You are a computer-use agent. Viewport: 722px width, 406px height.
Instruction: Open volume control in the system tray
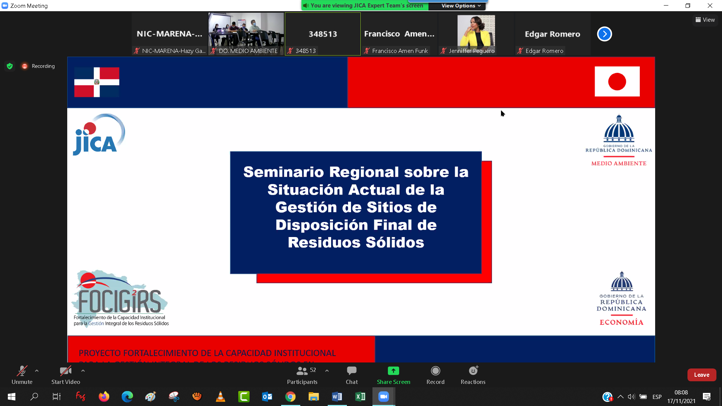click(631, 396)
